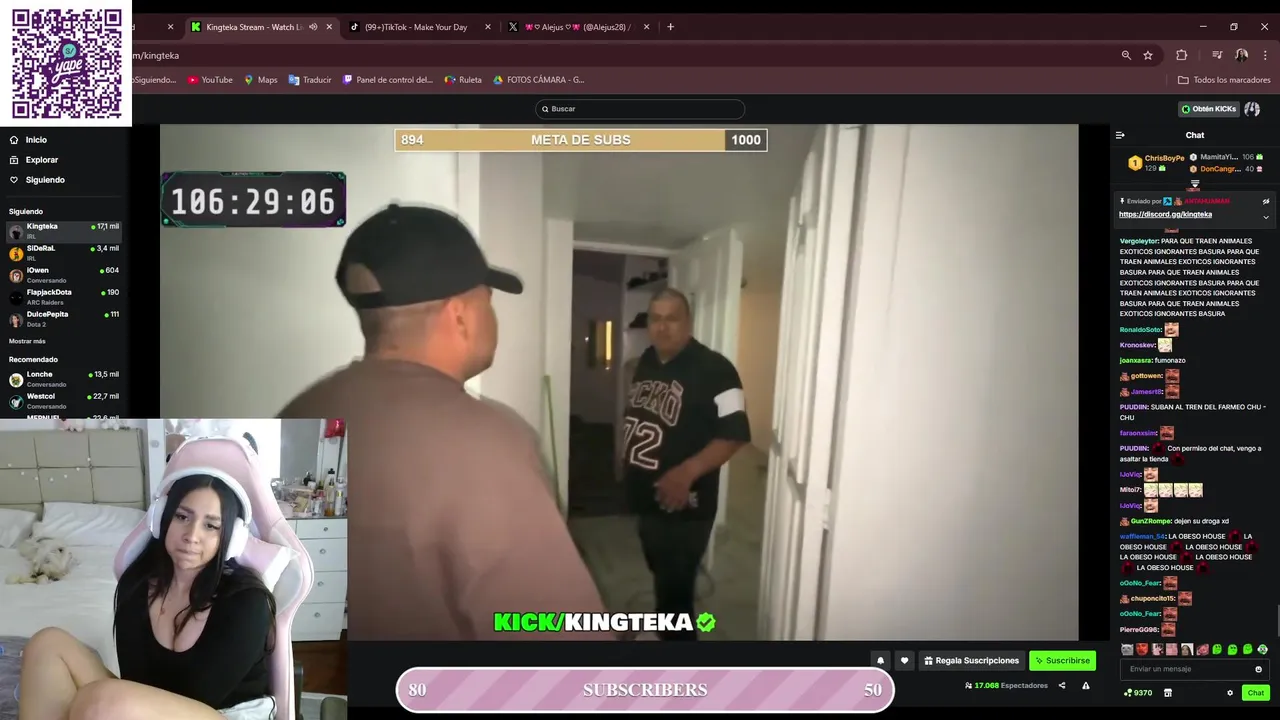
Task: Open the media control icon in toolbar
Action: tap(1217, 55)
